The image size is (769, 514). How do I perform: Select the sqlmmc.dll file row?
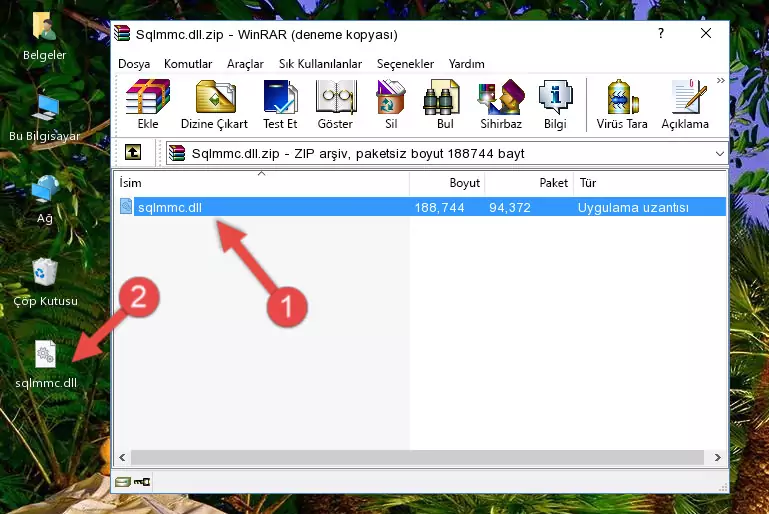coord(422,207)
